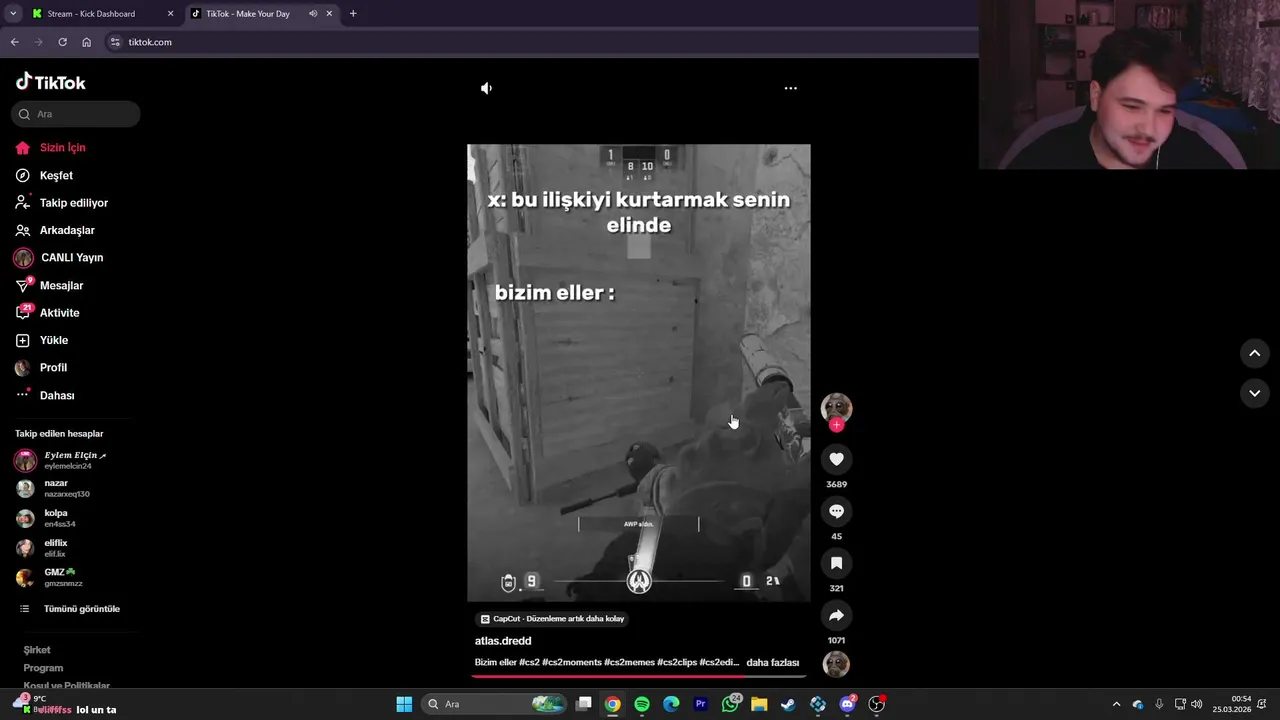The width and height of the screenshot is (1280, 720).
Task: Open the Şirket footer link
Action: [37, 650]
